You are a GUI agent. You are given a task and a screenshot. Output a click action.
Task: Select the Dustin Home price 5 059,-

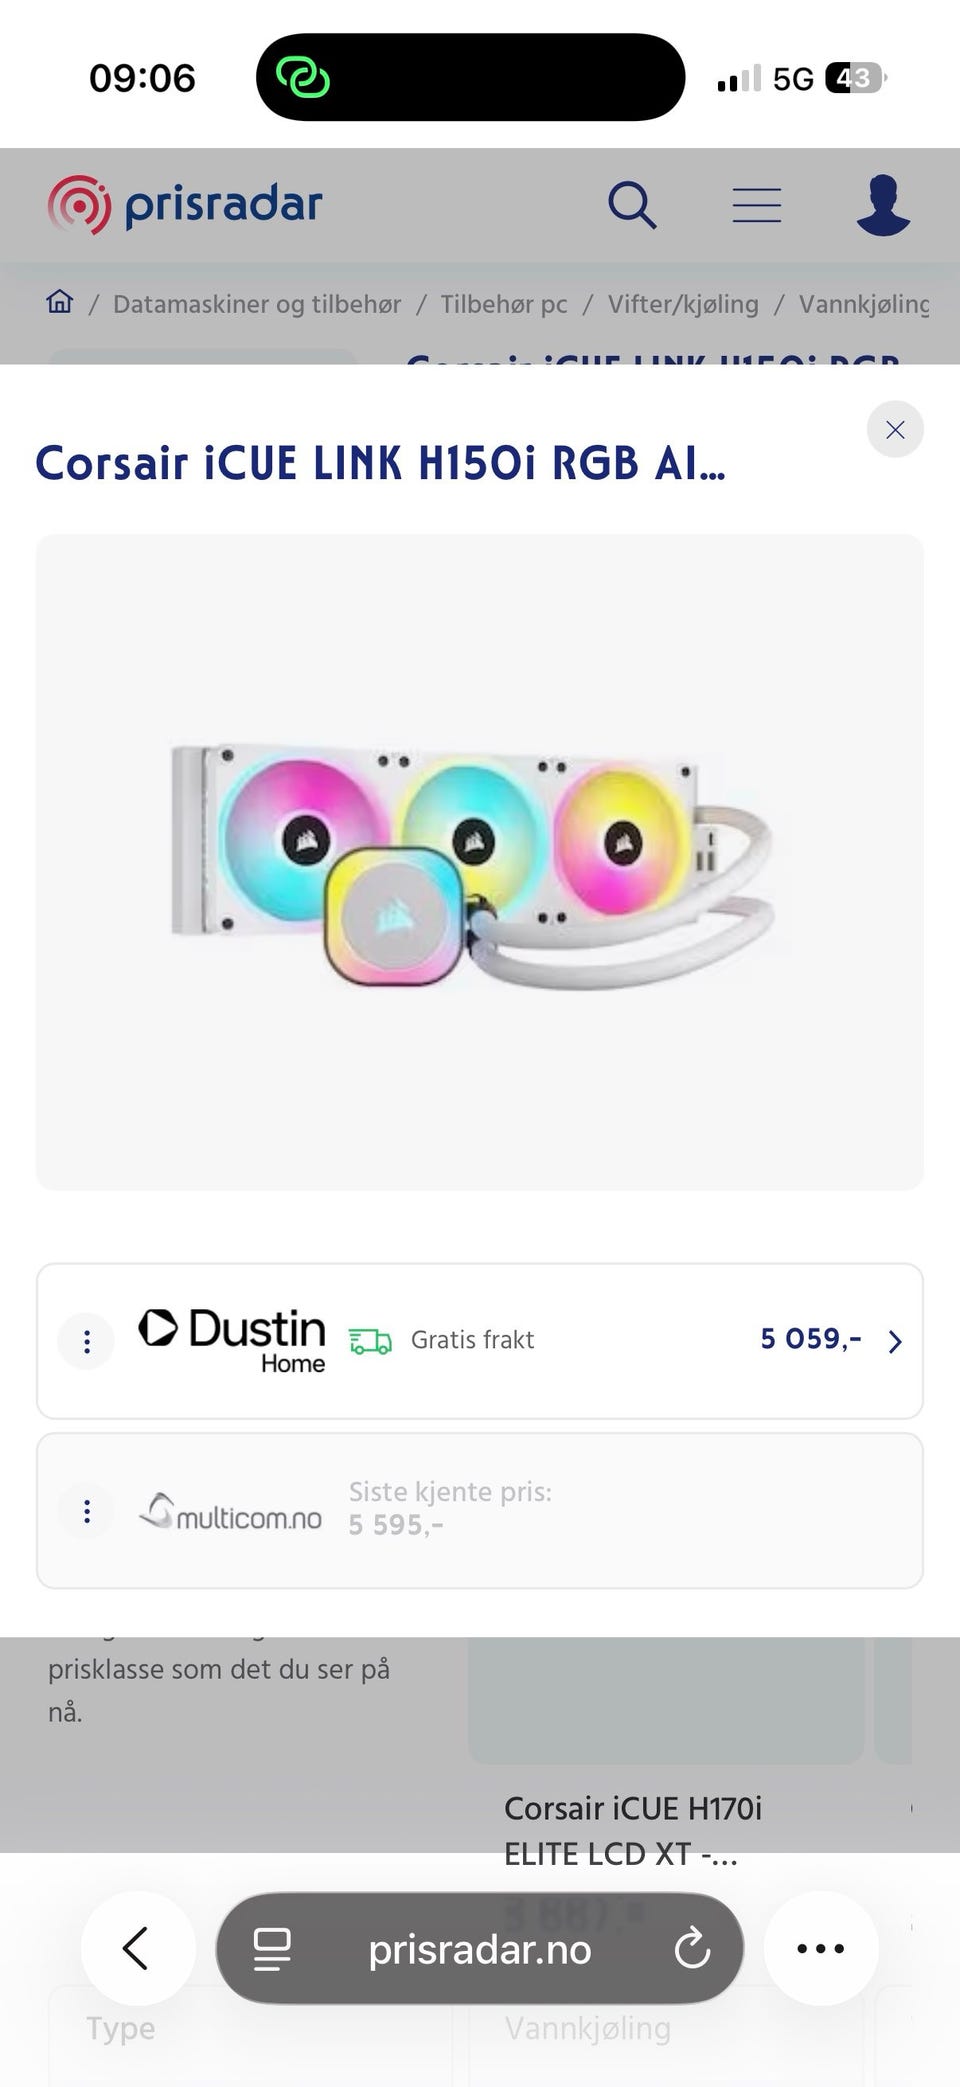[x=810, y=1339]
